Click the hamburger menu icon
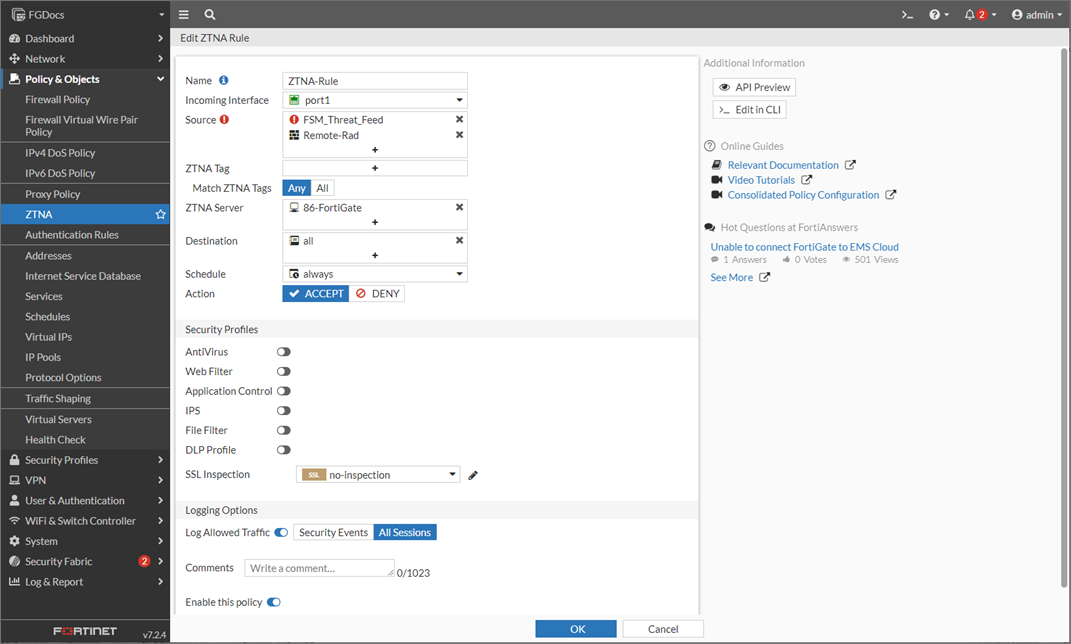Image resolution: width=1071 pixels, height=644 pixels. (x=183, y=14)
